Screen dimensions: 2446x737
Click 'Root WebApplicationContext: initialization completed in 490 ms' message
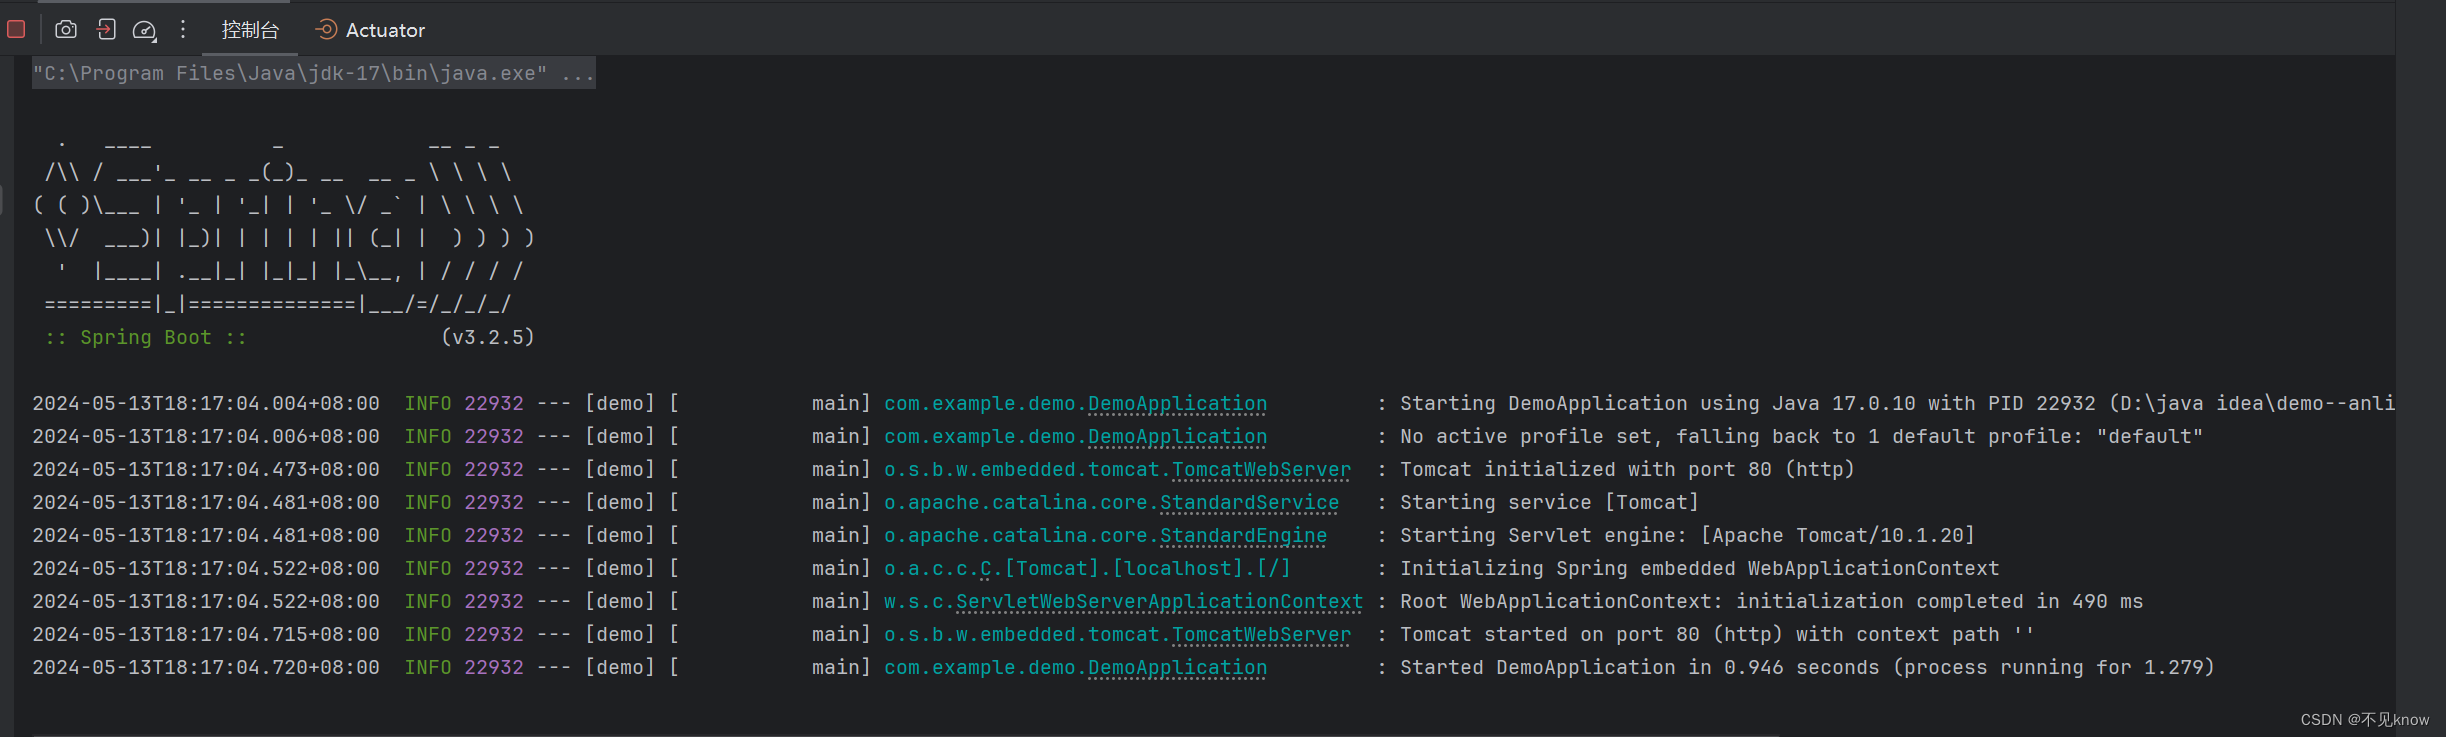[1771, 601]
